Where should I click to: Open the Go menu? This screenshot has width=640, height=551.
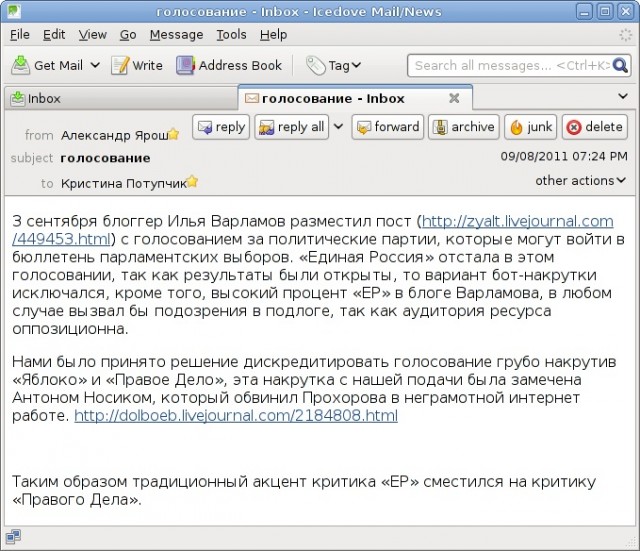coord(128,35)
